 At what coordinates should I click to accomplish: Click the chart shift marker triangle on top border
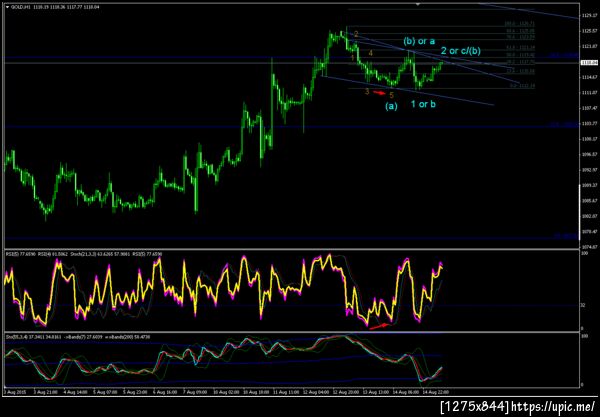click(x=418, y=4)
